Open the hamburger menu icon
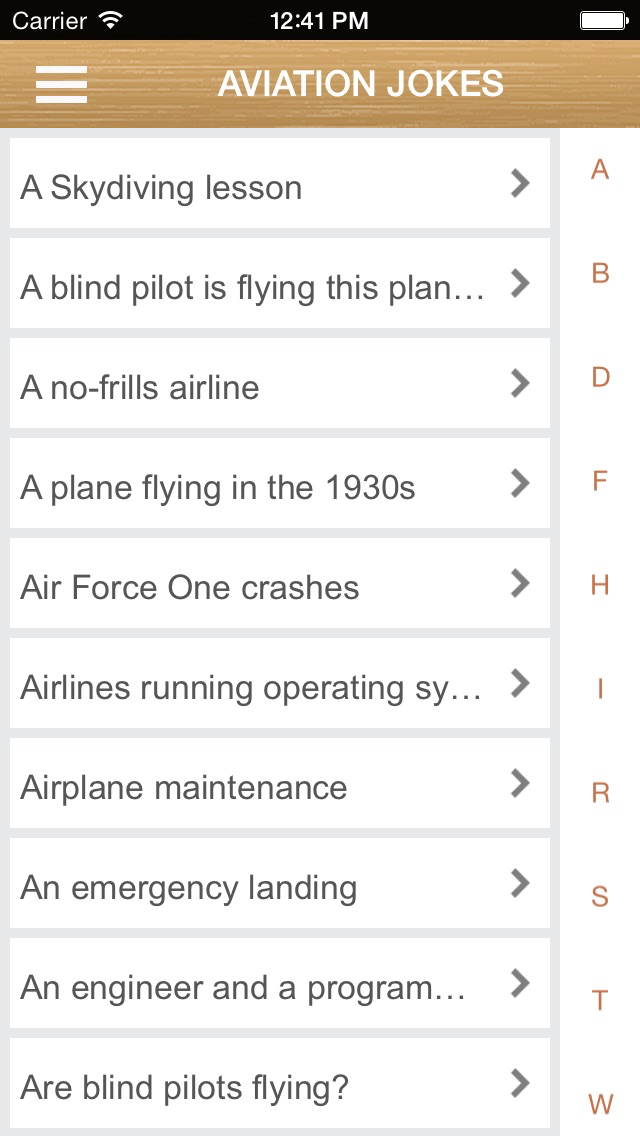 pos(61,84)
